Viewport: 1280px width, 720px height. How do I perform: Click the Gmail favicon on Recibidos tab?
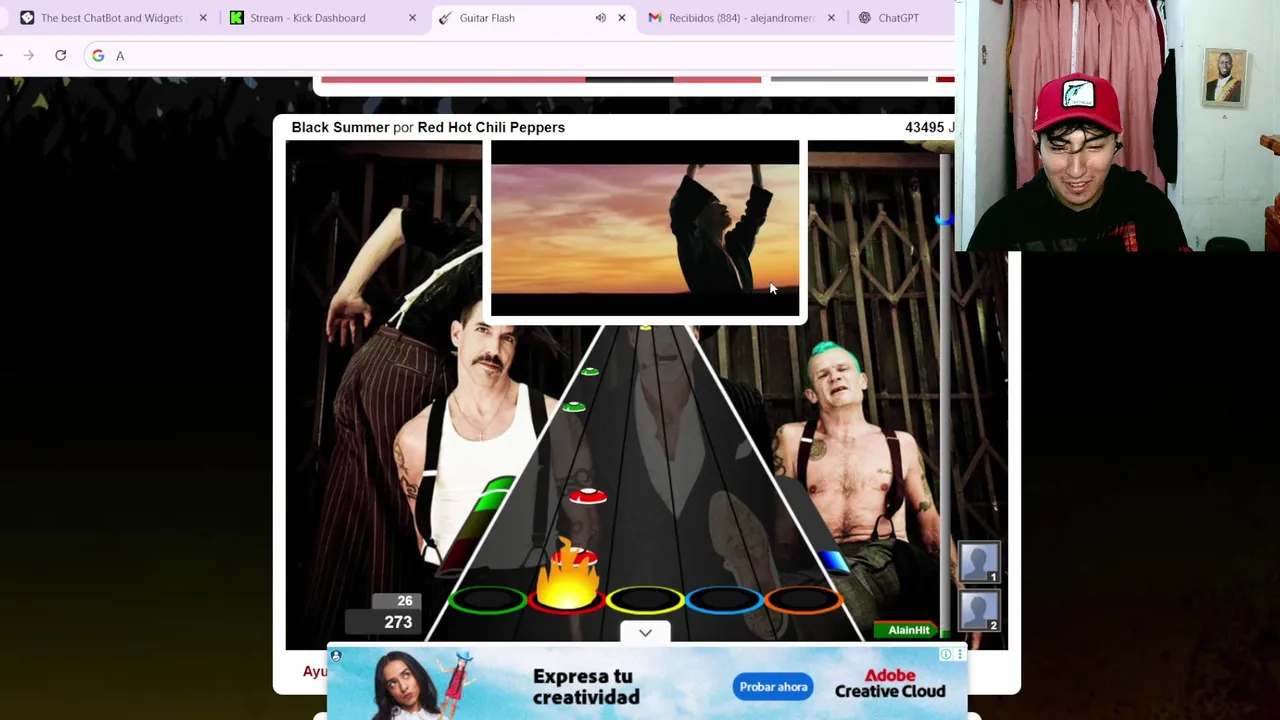(655, 18)
